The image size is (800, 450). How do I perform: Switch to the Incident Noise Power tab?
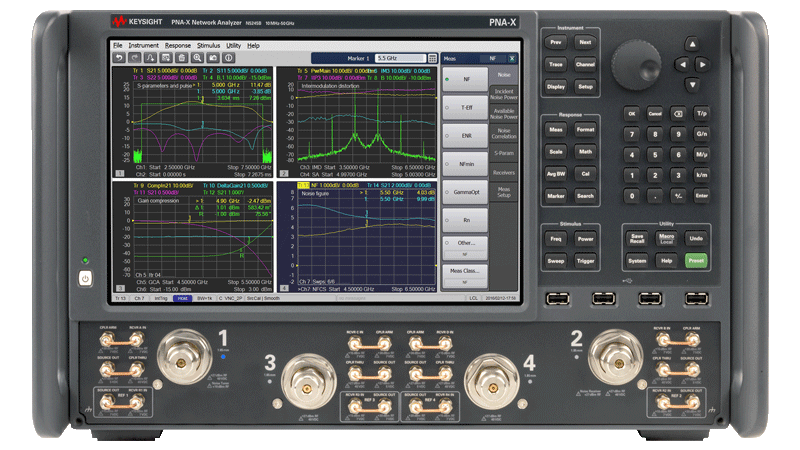tap(504, 94)
